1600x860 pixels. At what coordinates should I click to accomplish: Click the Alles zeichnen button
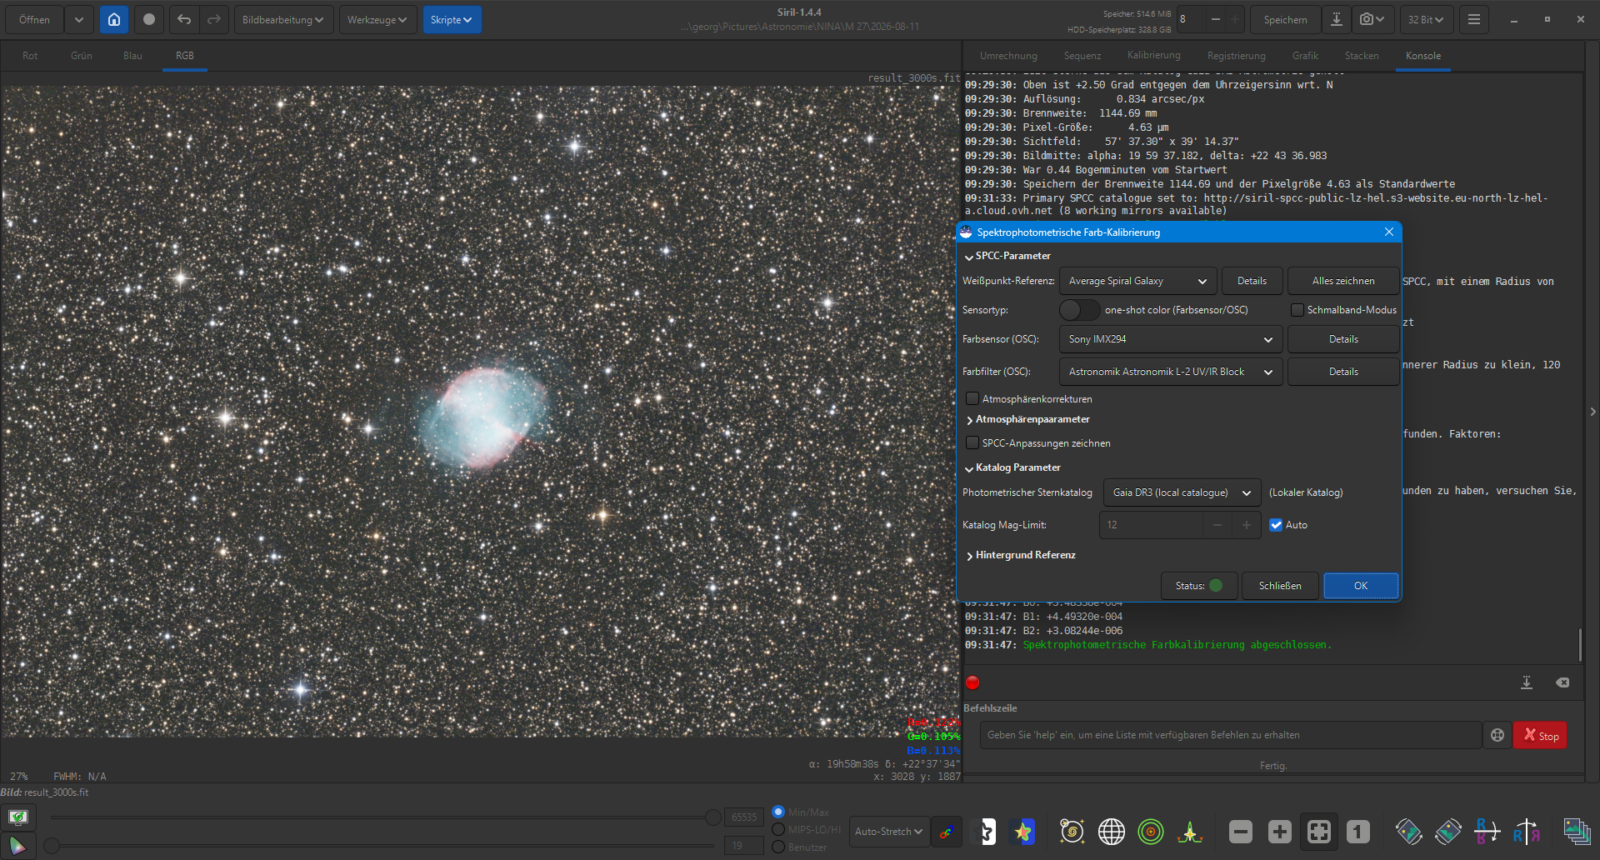(x=1343, y=281)
